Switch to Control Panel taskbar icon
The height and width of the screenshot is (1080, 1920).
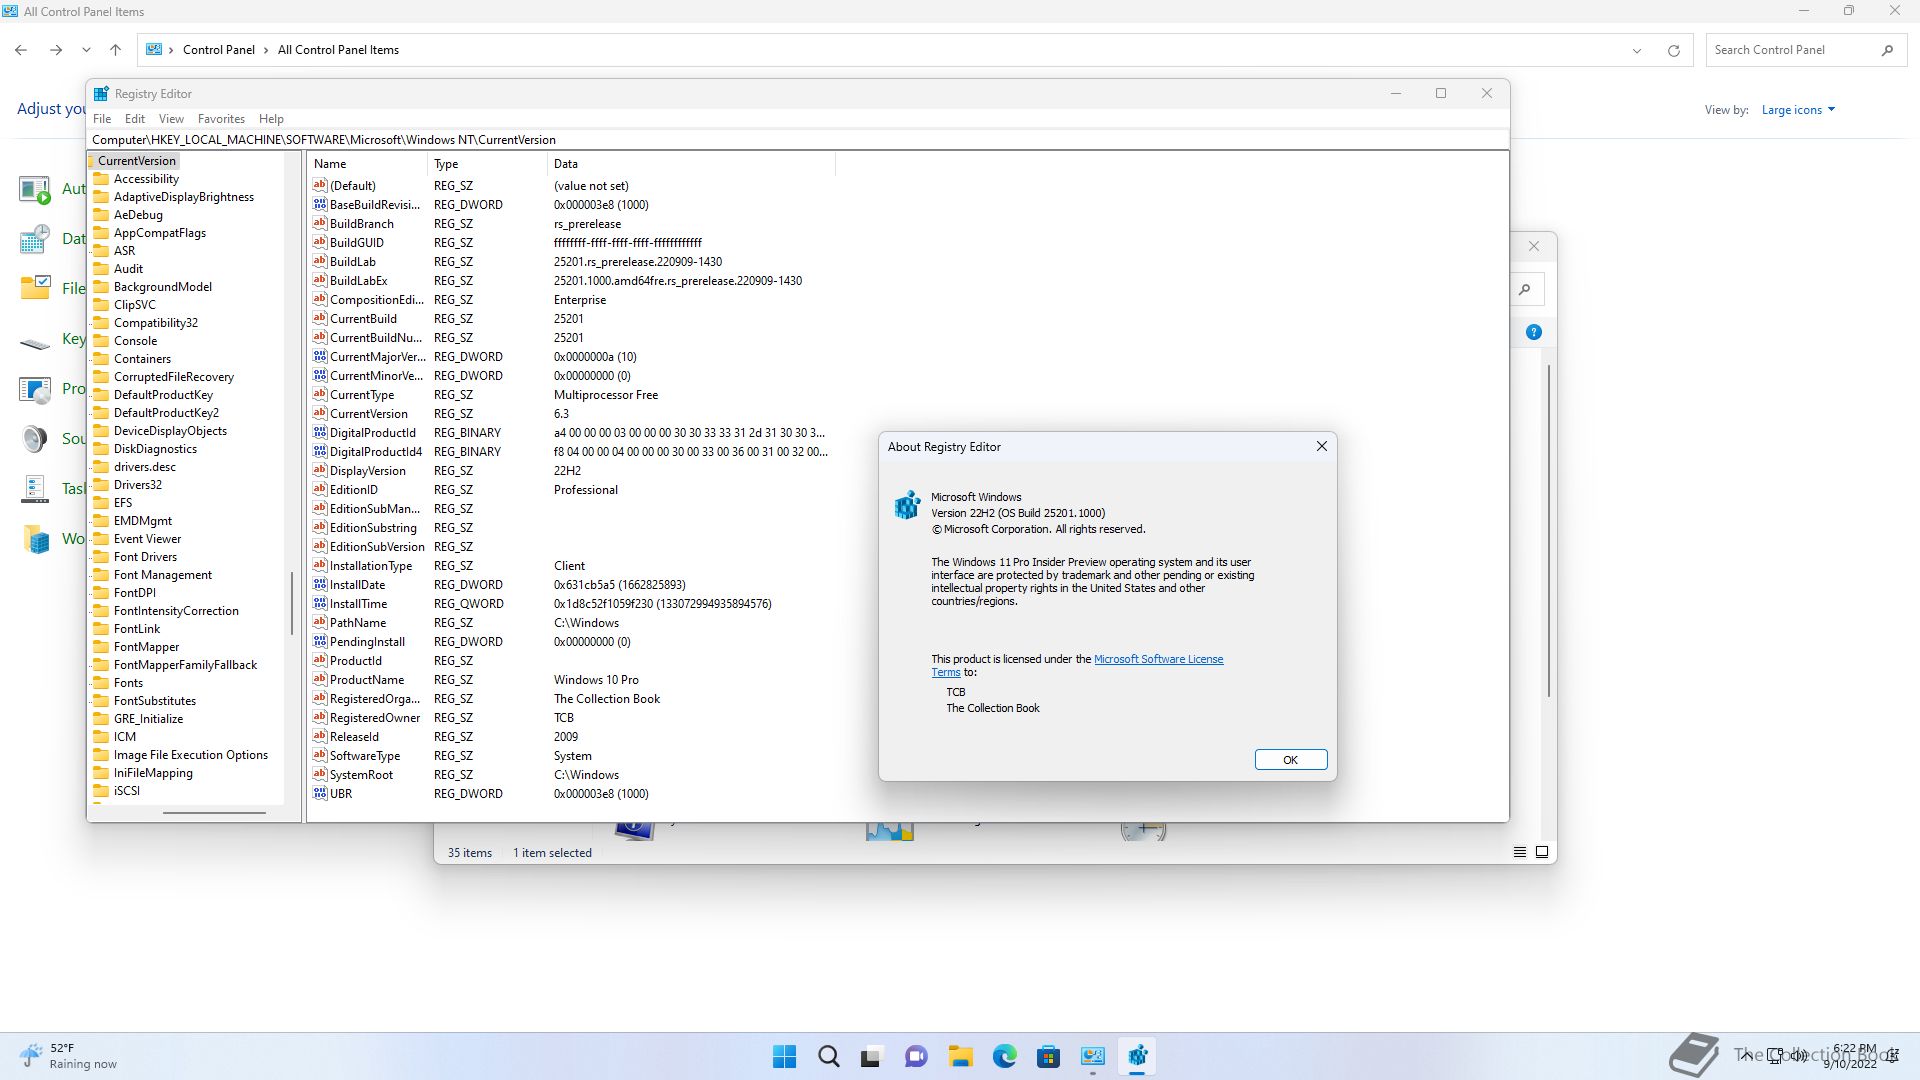[x=1093, y=1056]
